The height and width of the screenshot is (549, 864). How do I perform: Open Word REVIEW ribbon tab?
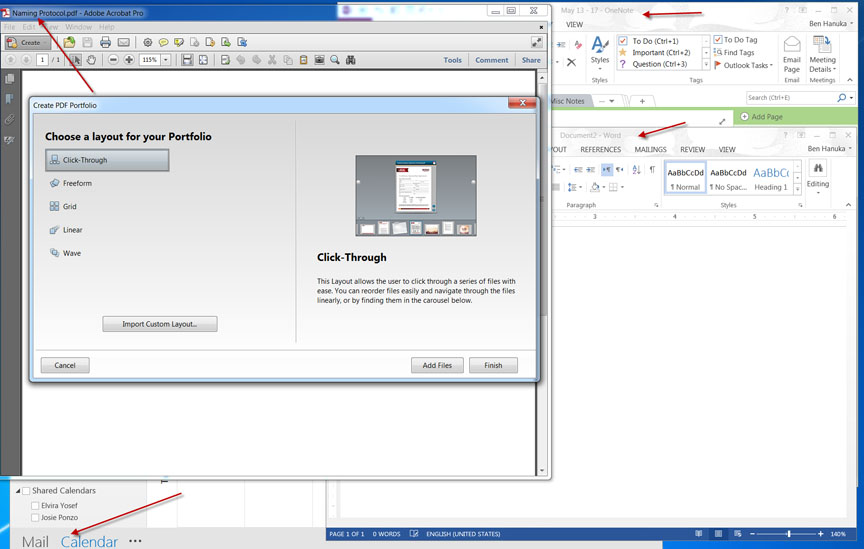tap(692, 149)
